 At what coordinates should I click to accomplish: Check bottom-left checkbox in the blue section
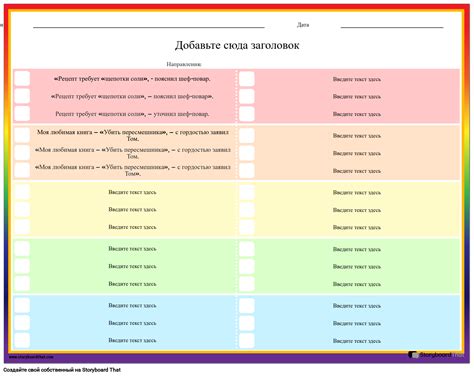click(22, 340)
